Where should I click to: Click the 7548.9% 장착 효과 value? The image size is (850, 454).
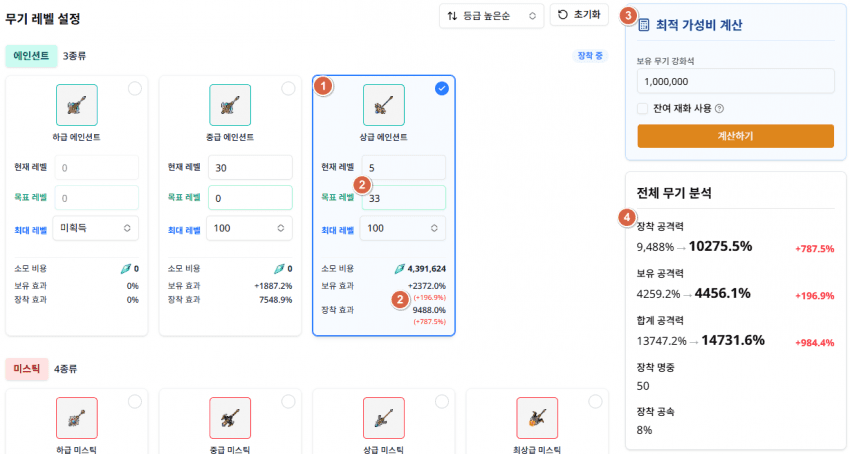[x=275, y=299]
